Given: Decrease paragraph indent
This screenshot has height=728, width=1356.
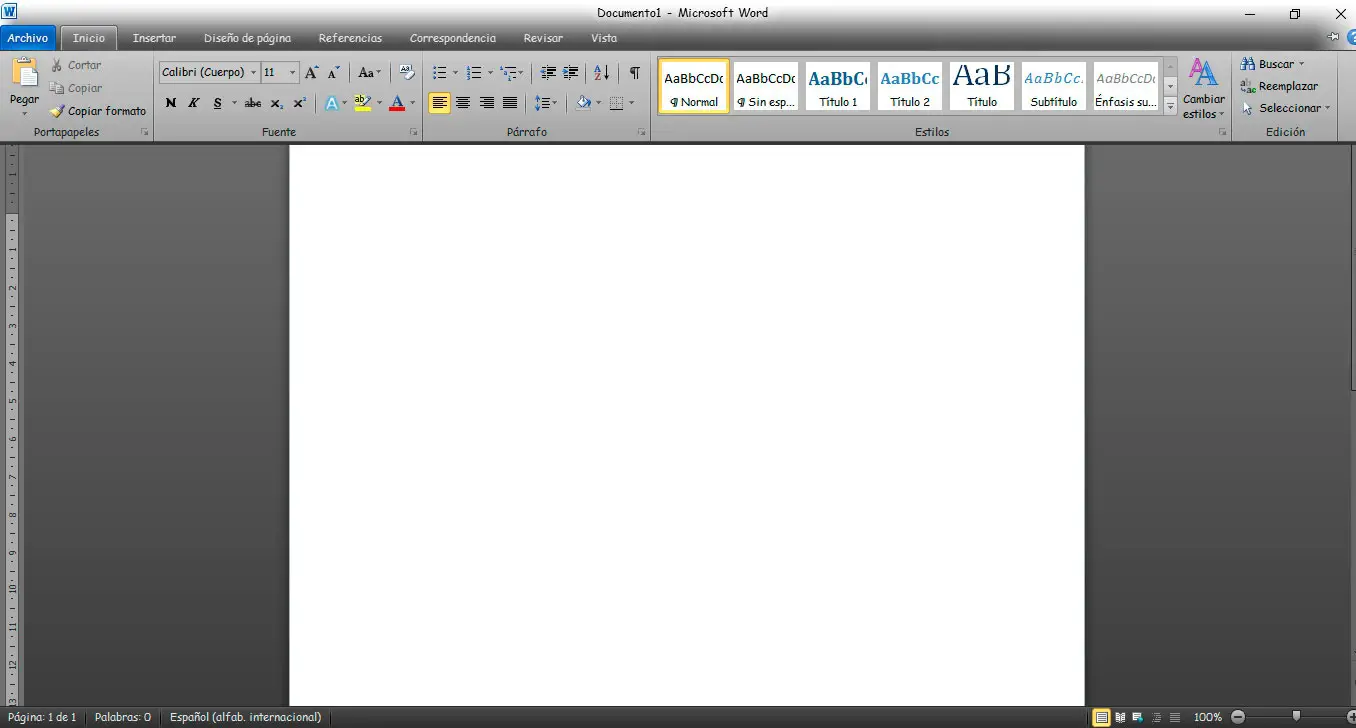Looking at the screenshot, I should pos(548,73).
